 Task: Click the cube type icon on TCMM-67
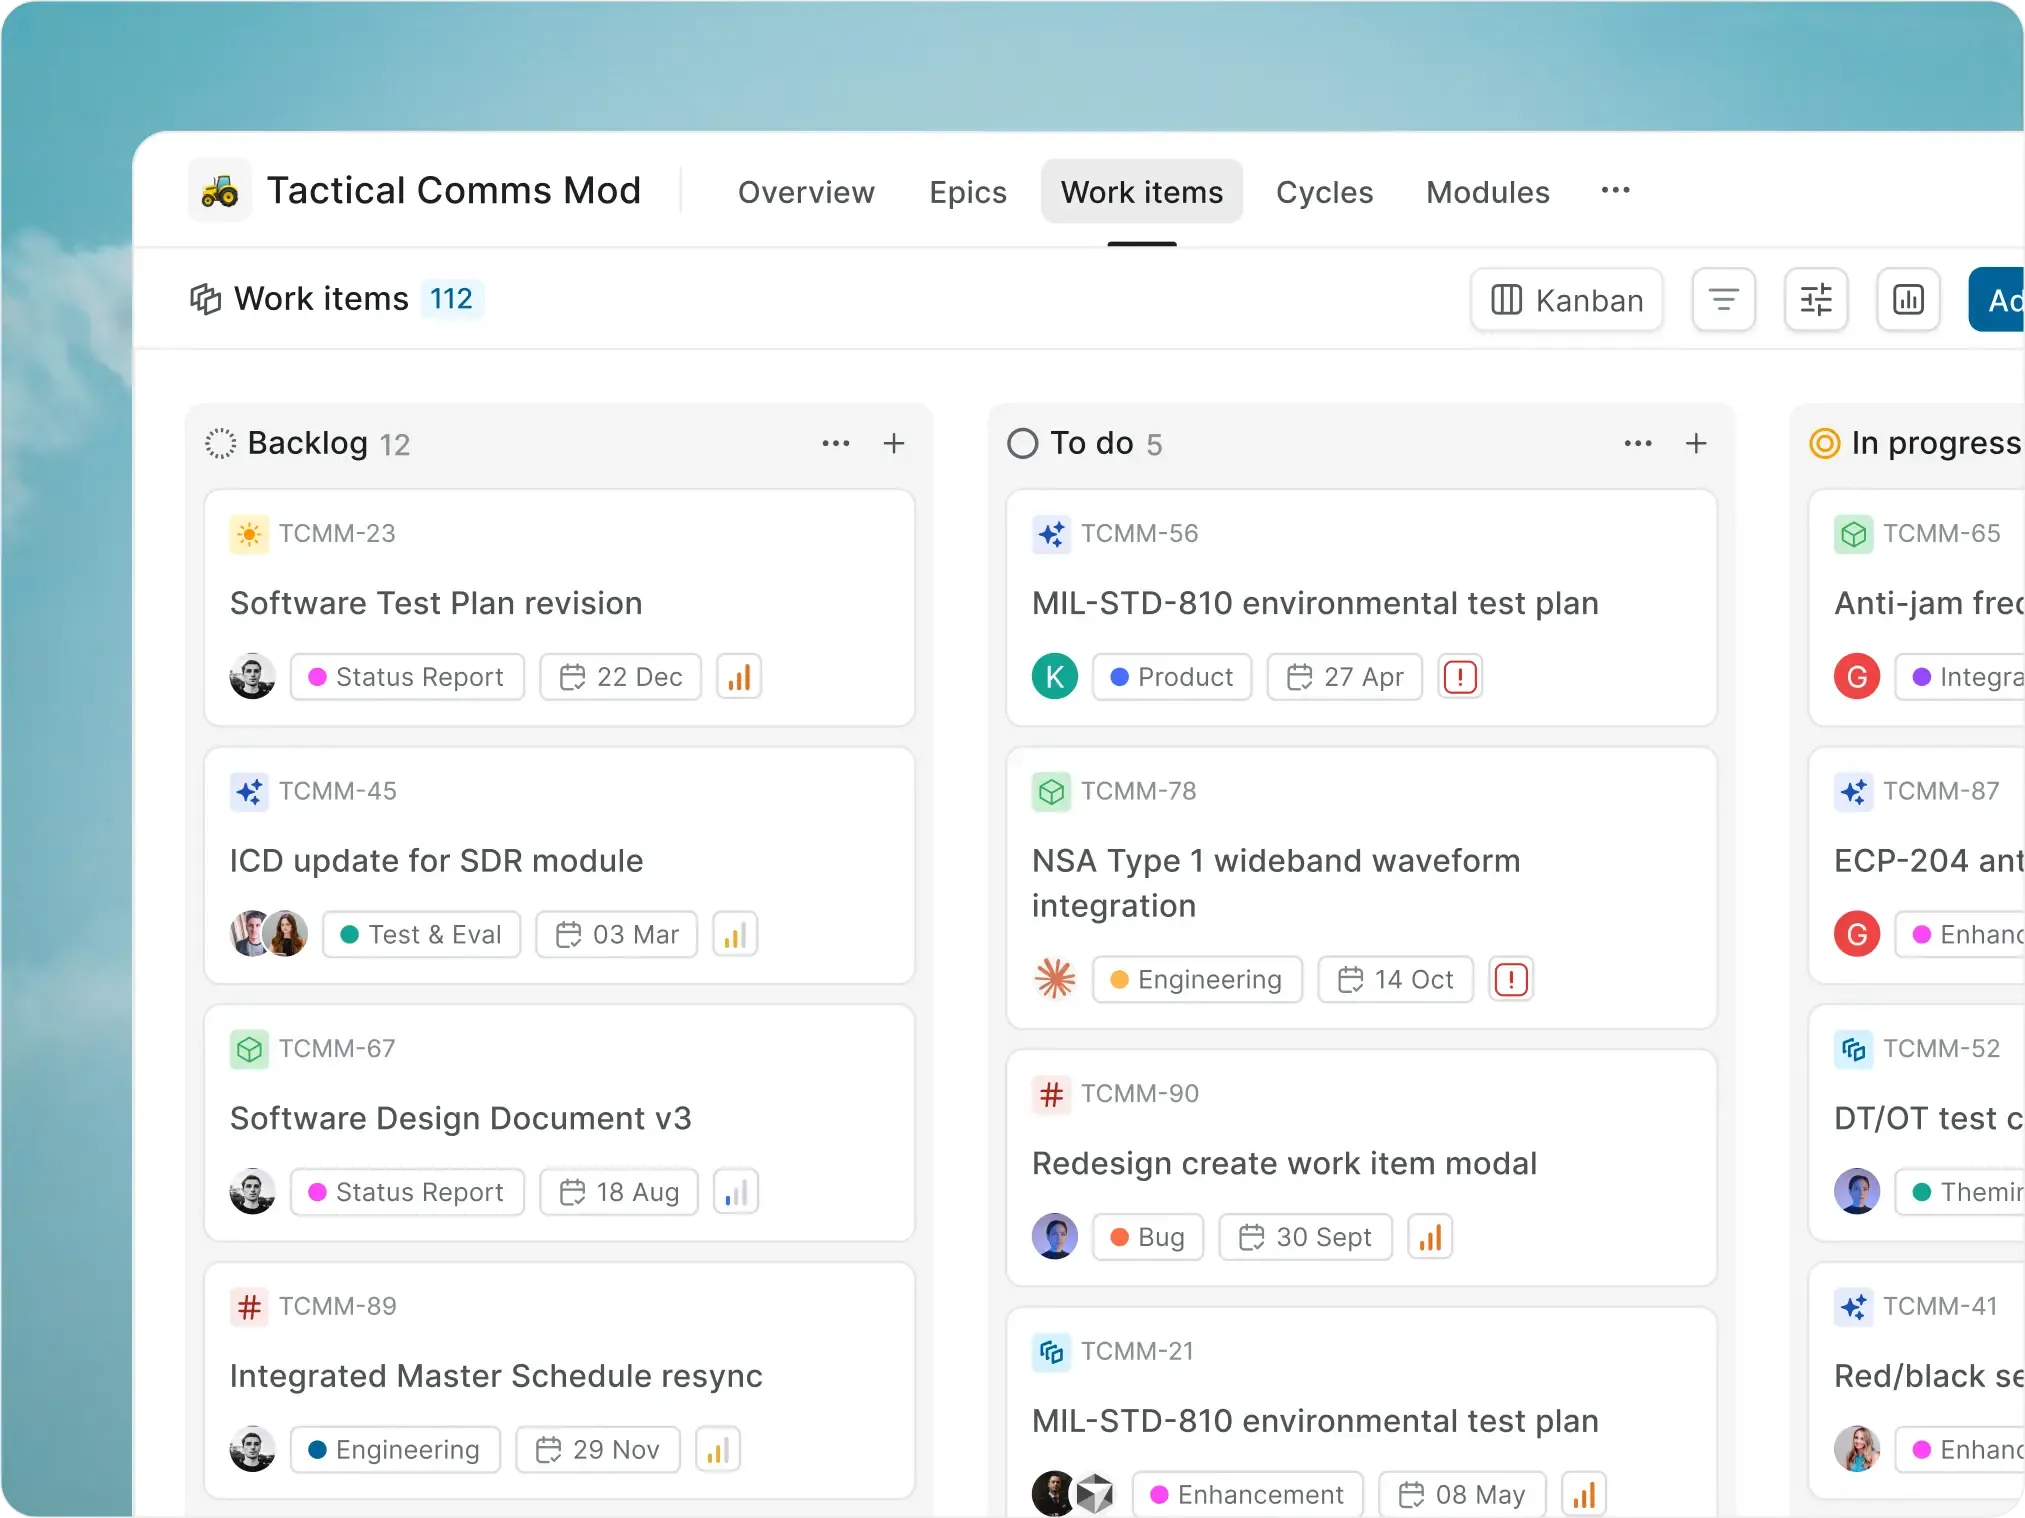coord(249,1049)
